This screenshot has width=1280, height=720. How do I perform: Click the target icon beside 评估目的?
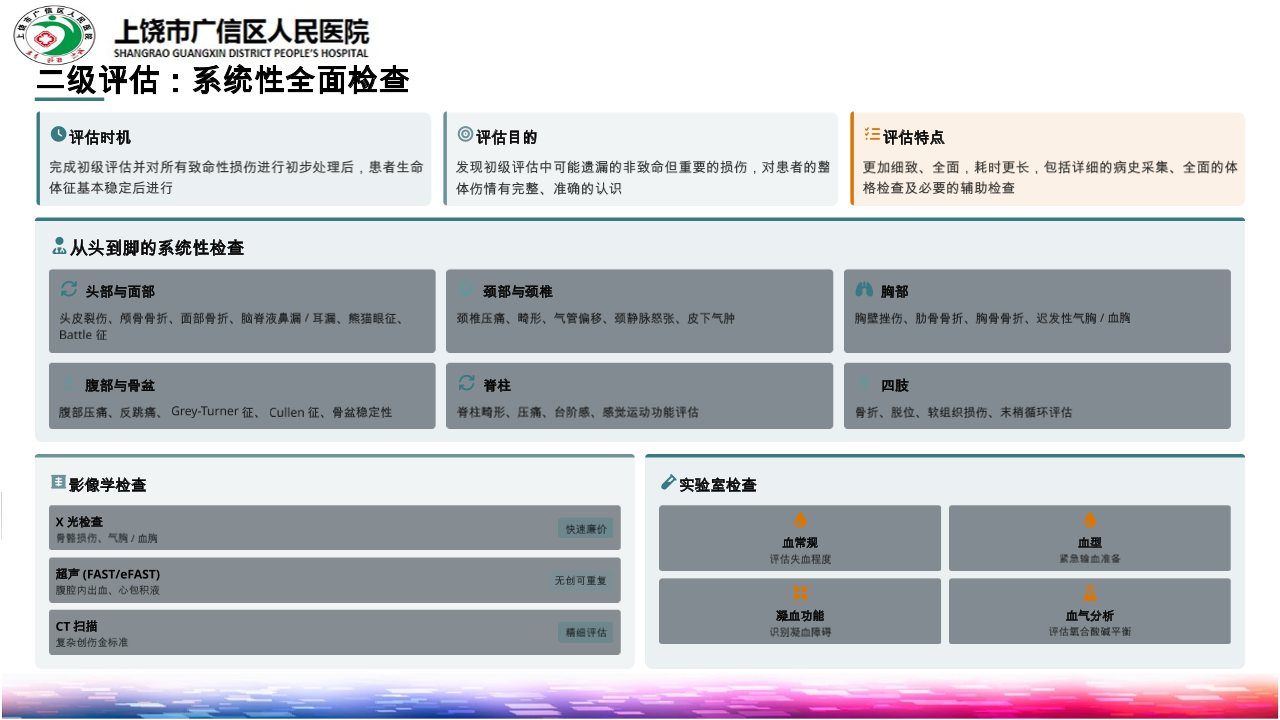tap(465, 135)
